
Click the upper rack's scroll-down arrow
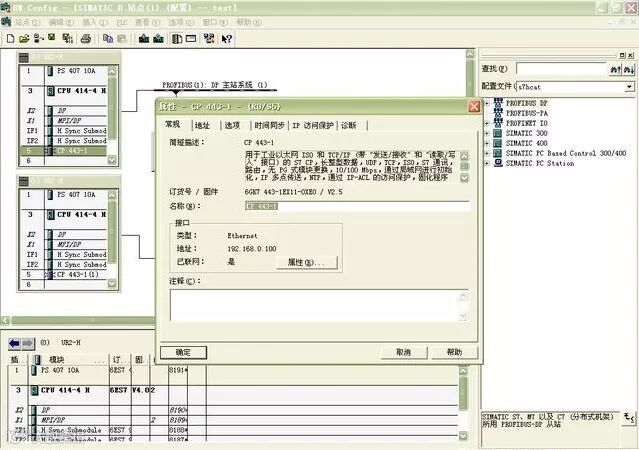pos(112,160)
